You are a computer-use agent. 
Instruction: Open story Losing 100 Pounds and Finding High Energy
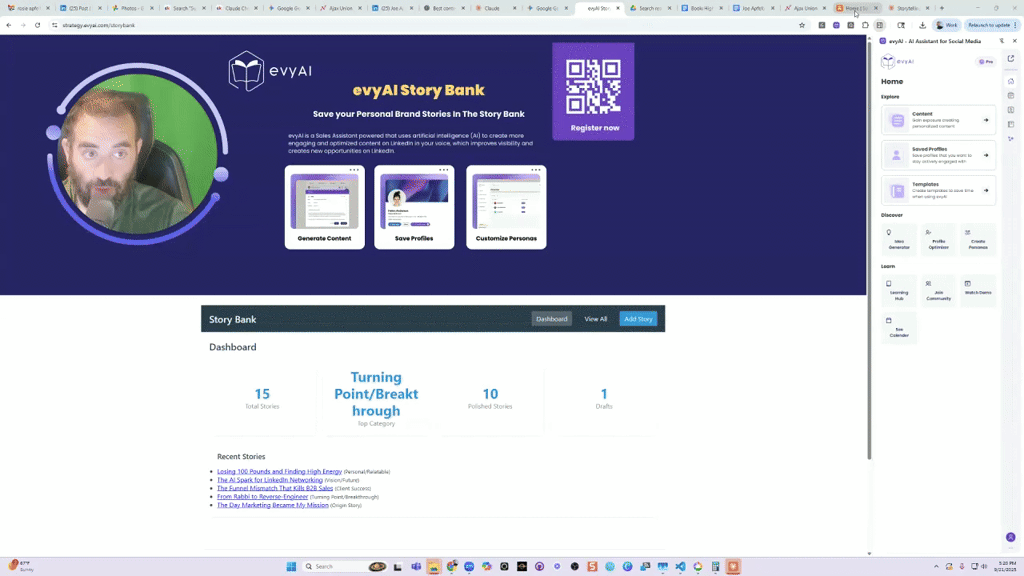(280, 472)
